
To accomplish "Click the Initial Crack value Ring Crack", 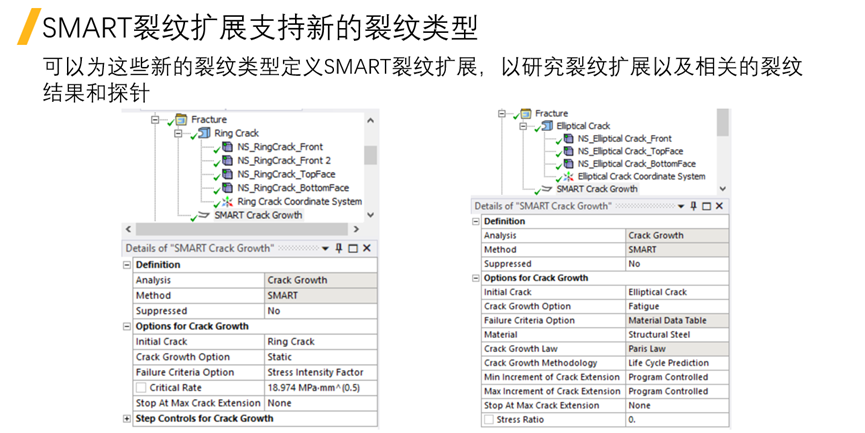I will pyautogui.click(x=321, y=342).
